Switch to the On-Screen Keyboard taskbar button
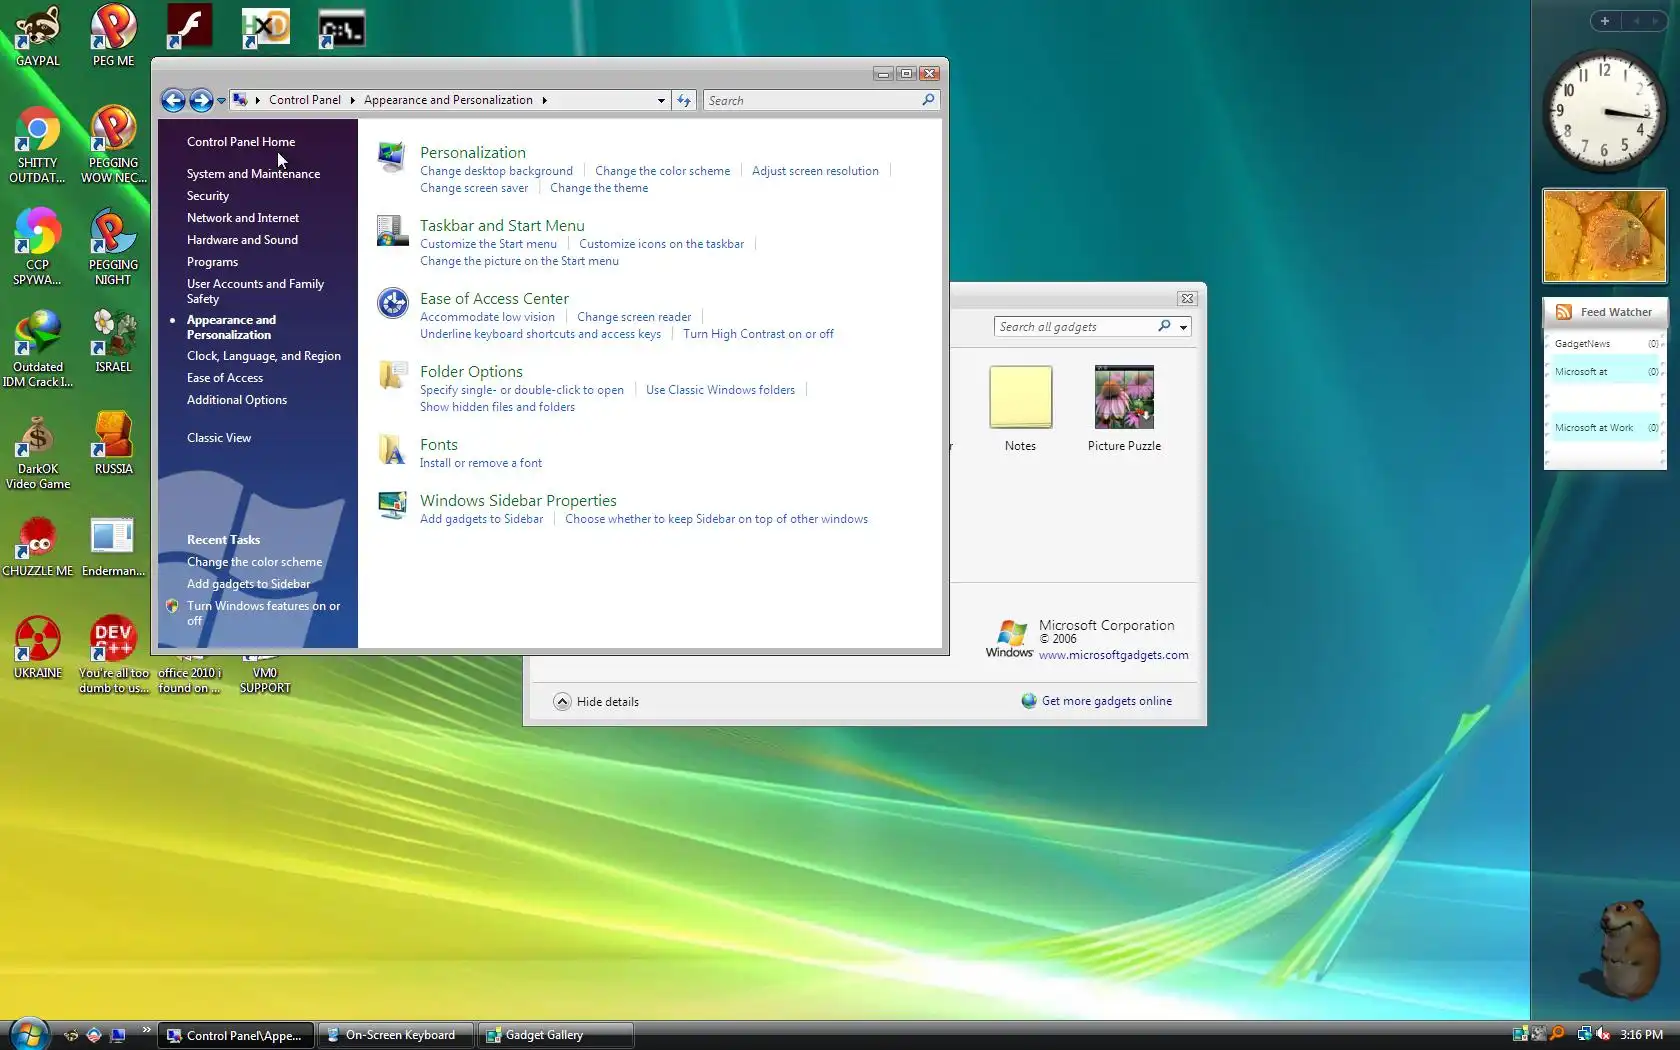Viewport: 1680px width, 1050px height. click(x=396, y=1035)
